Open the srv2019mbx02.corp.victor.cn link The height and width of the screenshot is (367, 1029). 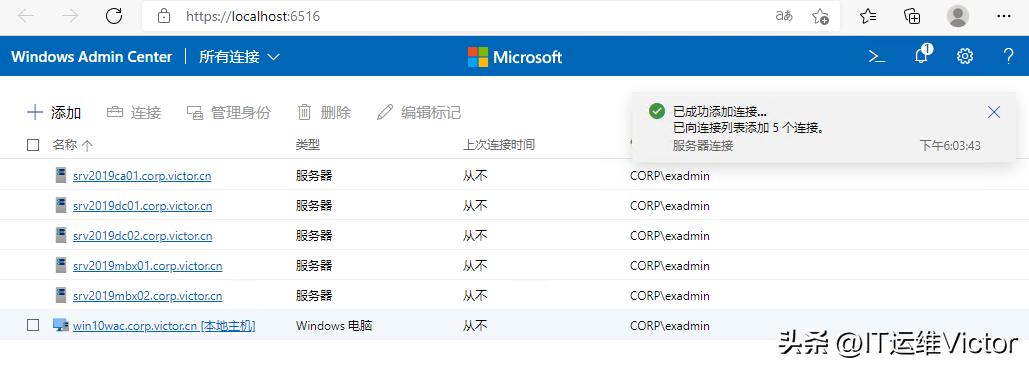(x=148, y=295)
